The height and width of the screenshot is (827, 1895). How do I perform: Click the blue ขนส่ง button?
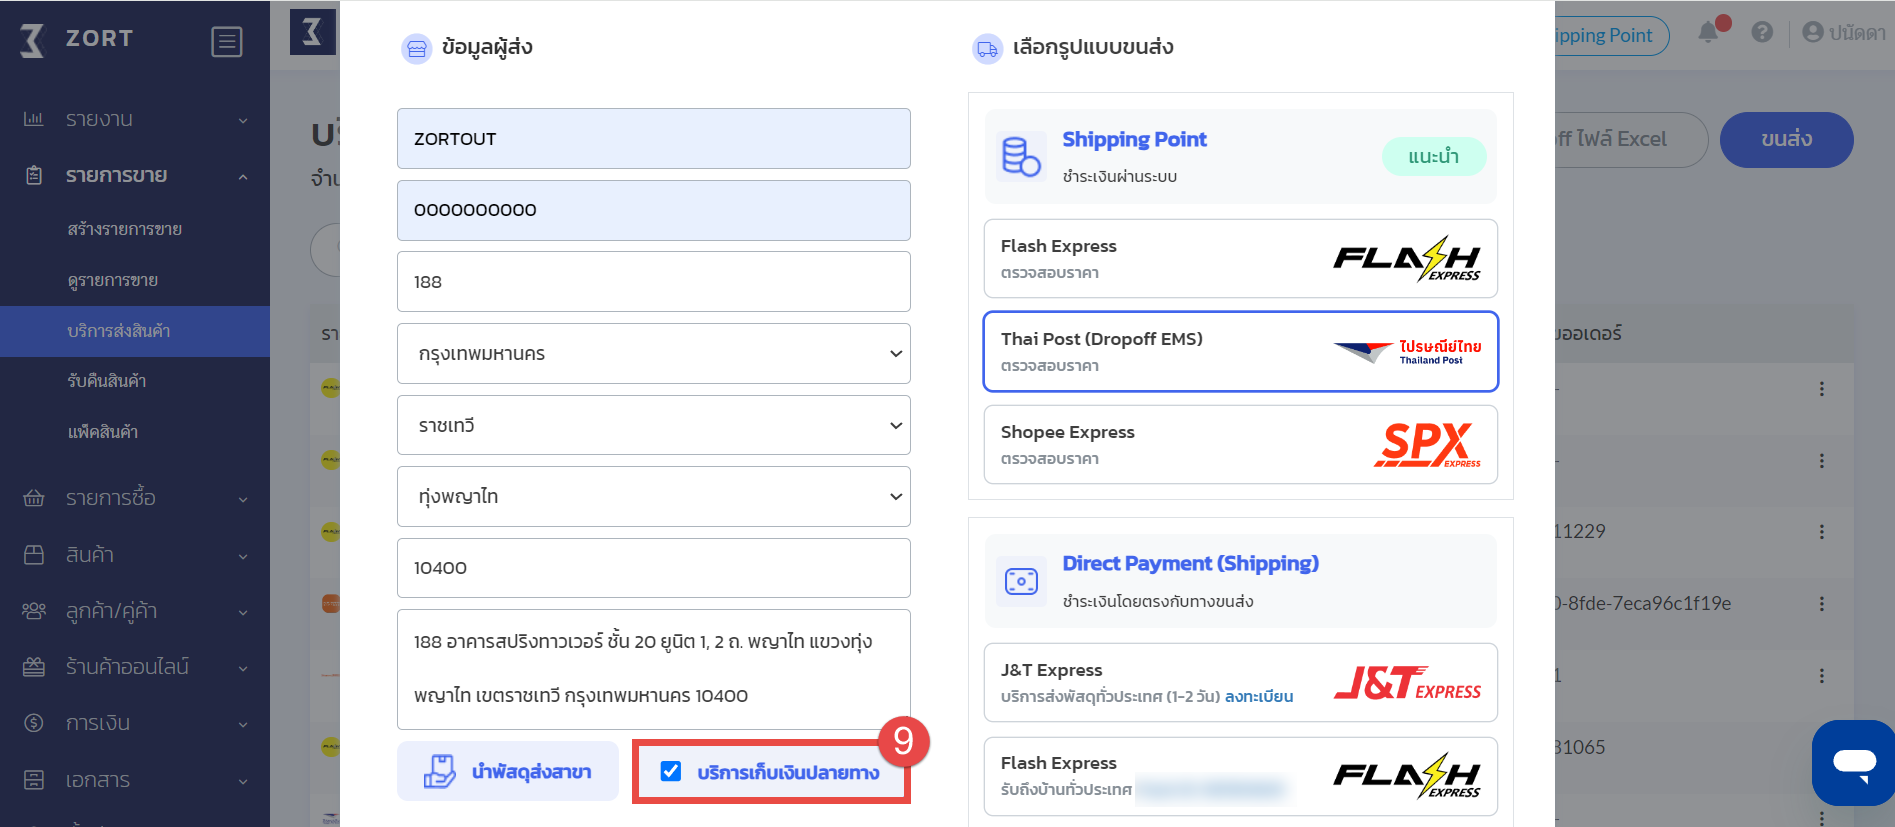[x=1786, y=140]
